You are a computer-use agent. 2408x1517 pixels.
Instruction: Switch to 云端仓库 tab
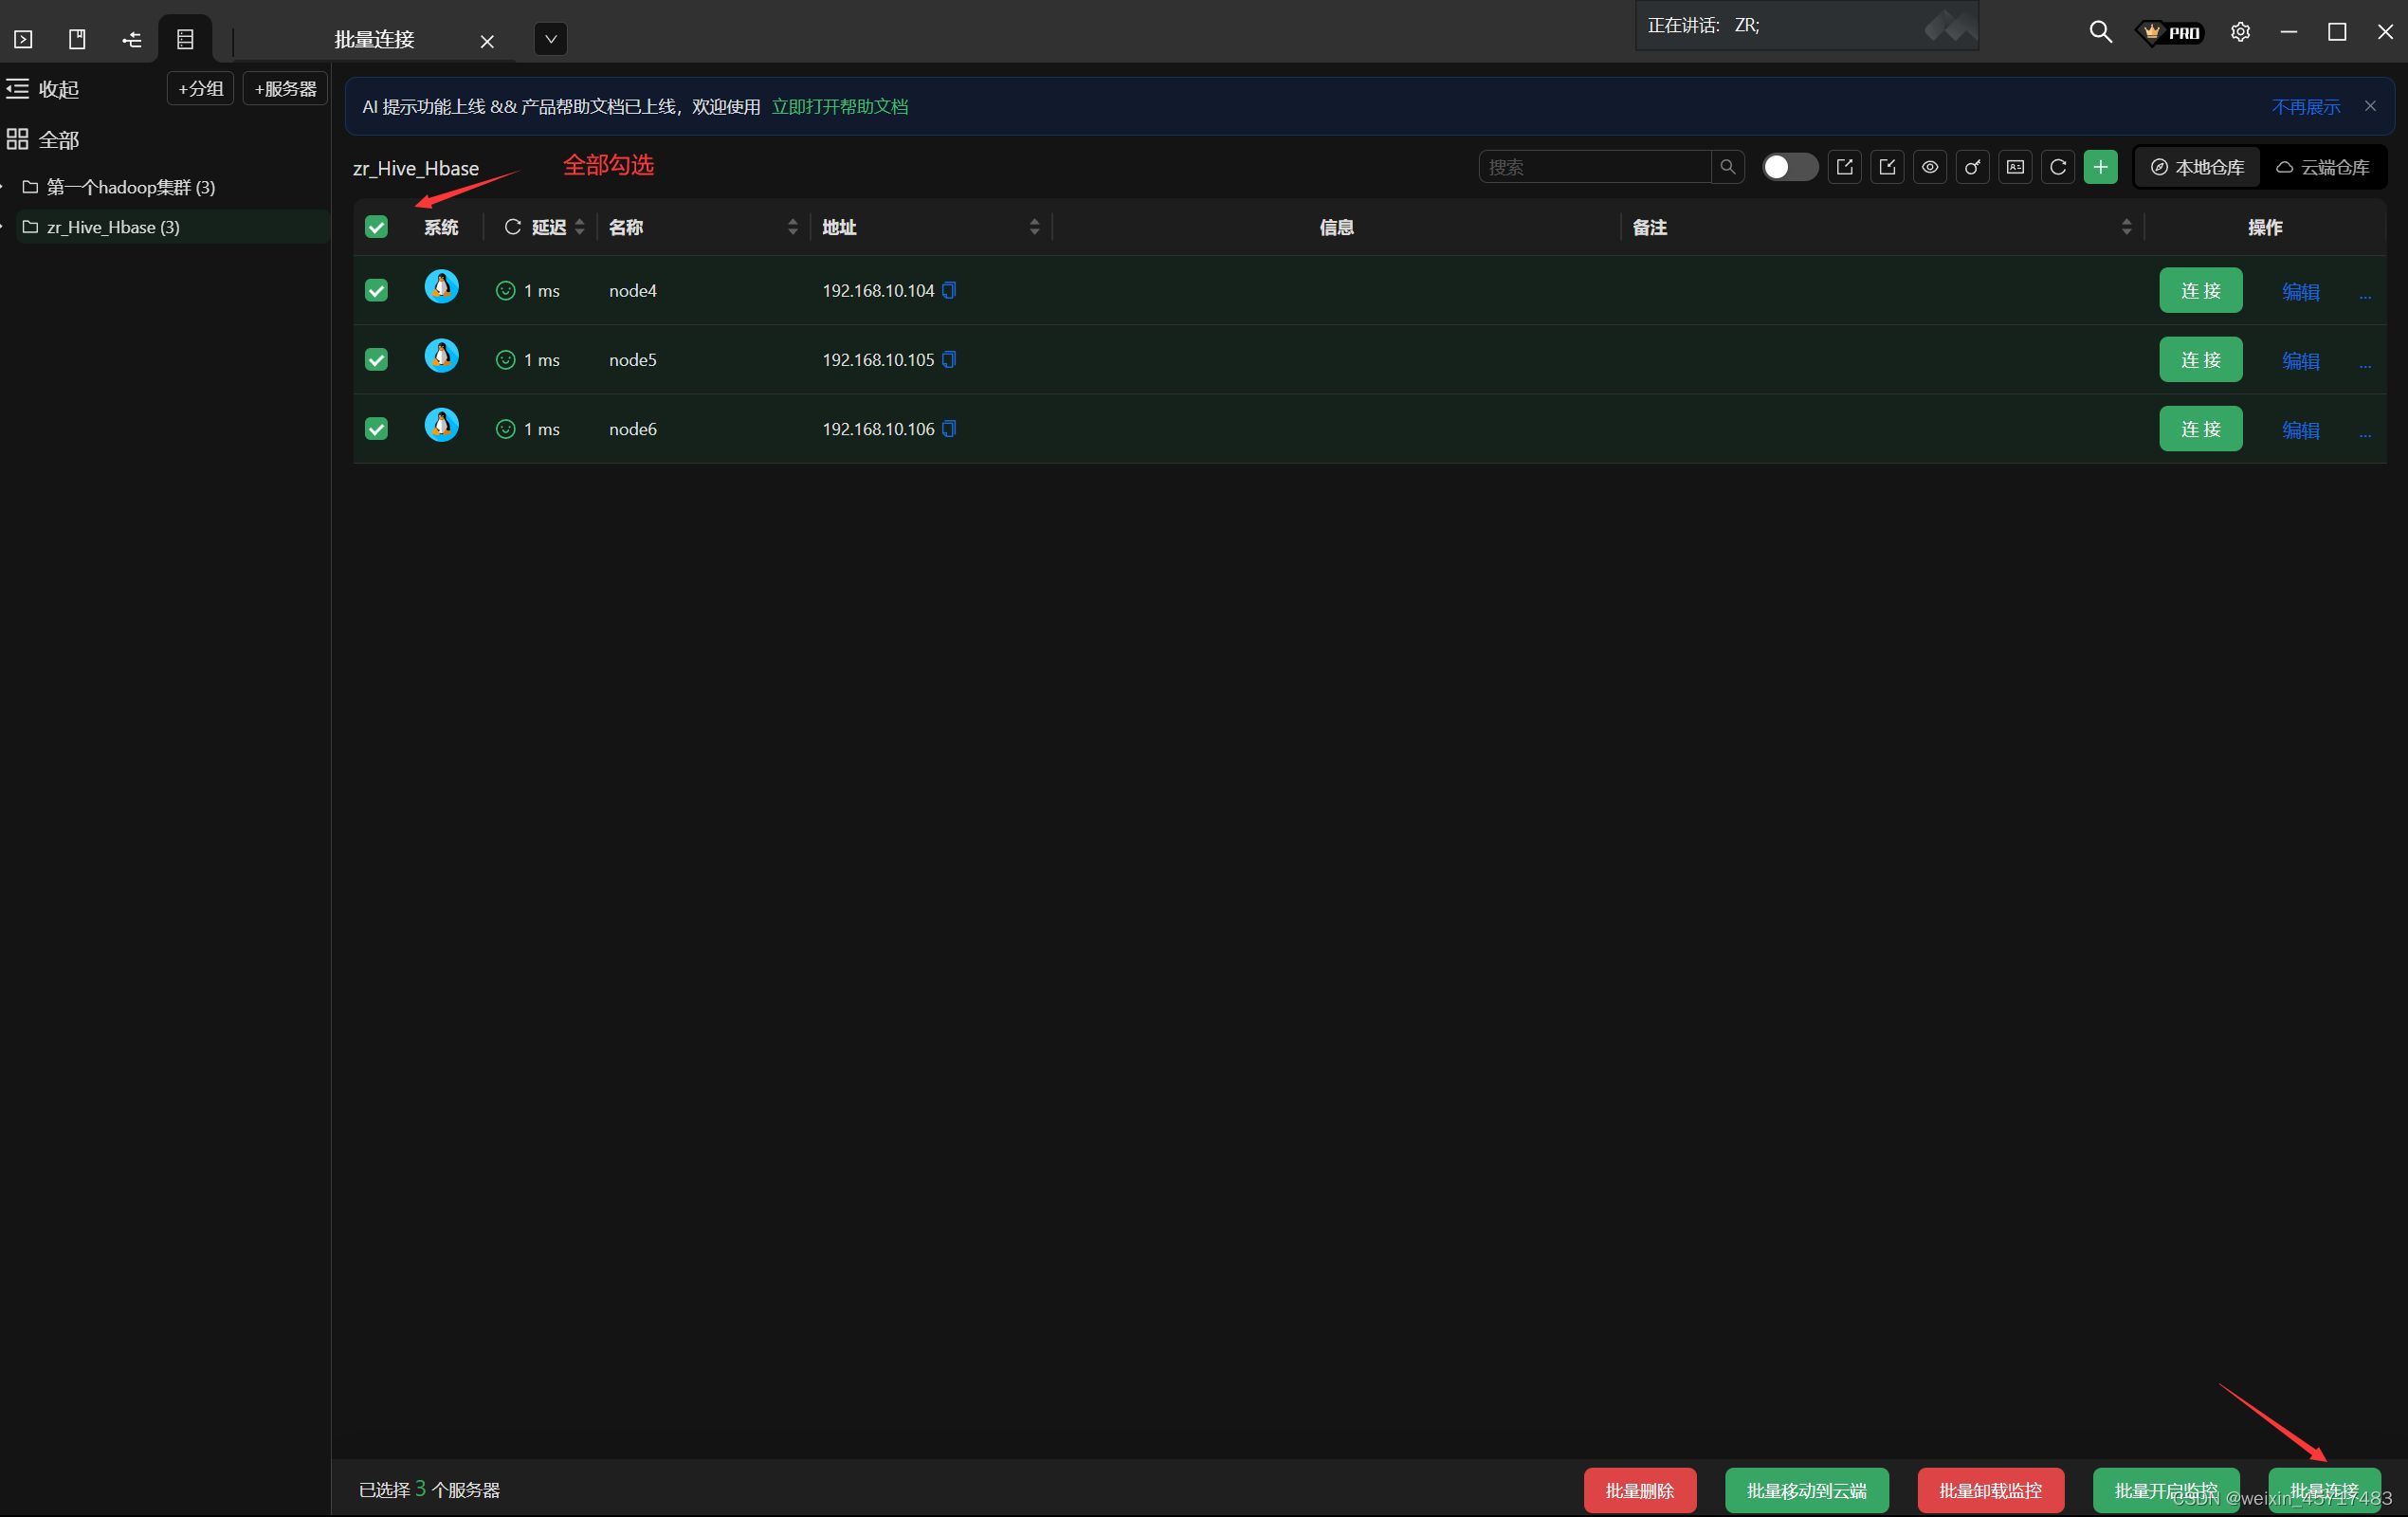point(2322,167)
